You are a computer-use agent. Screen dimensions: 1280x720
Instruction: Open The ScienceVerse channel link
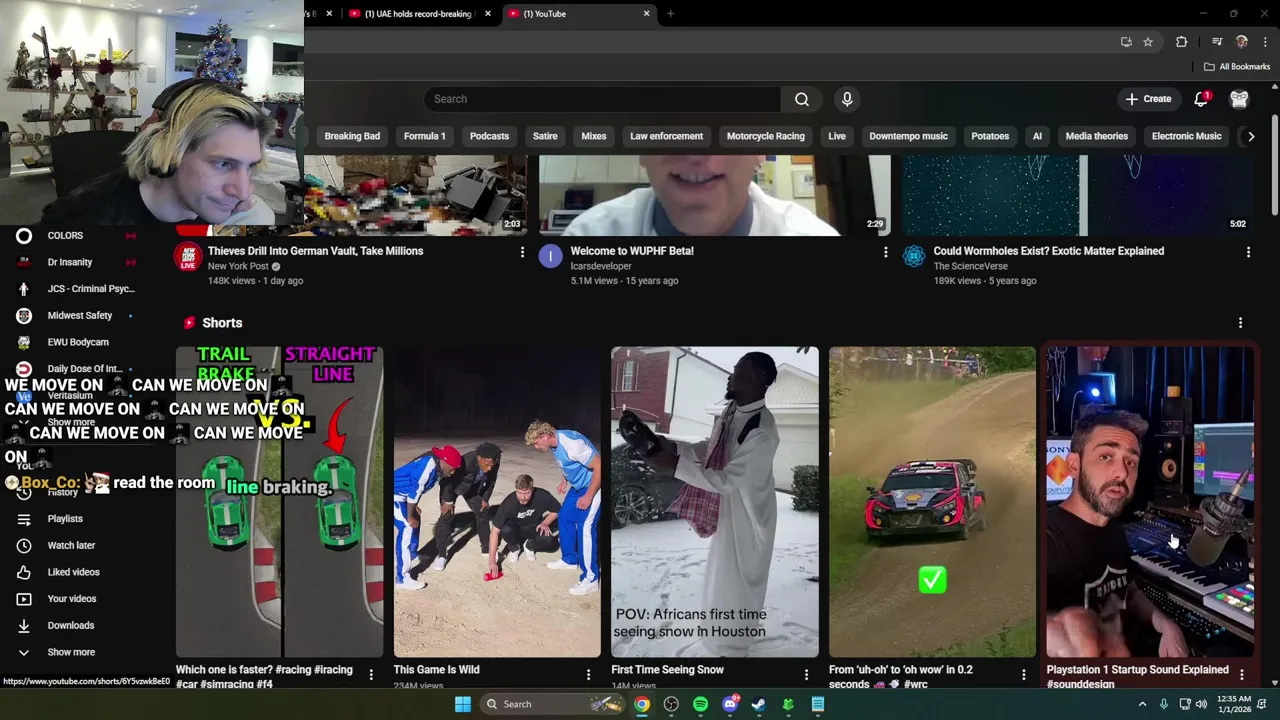(x=970, y=266)
